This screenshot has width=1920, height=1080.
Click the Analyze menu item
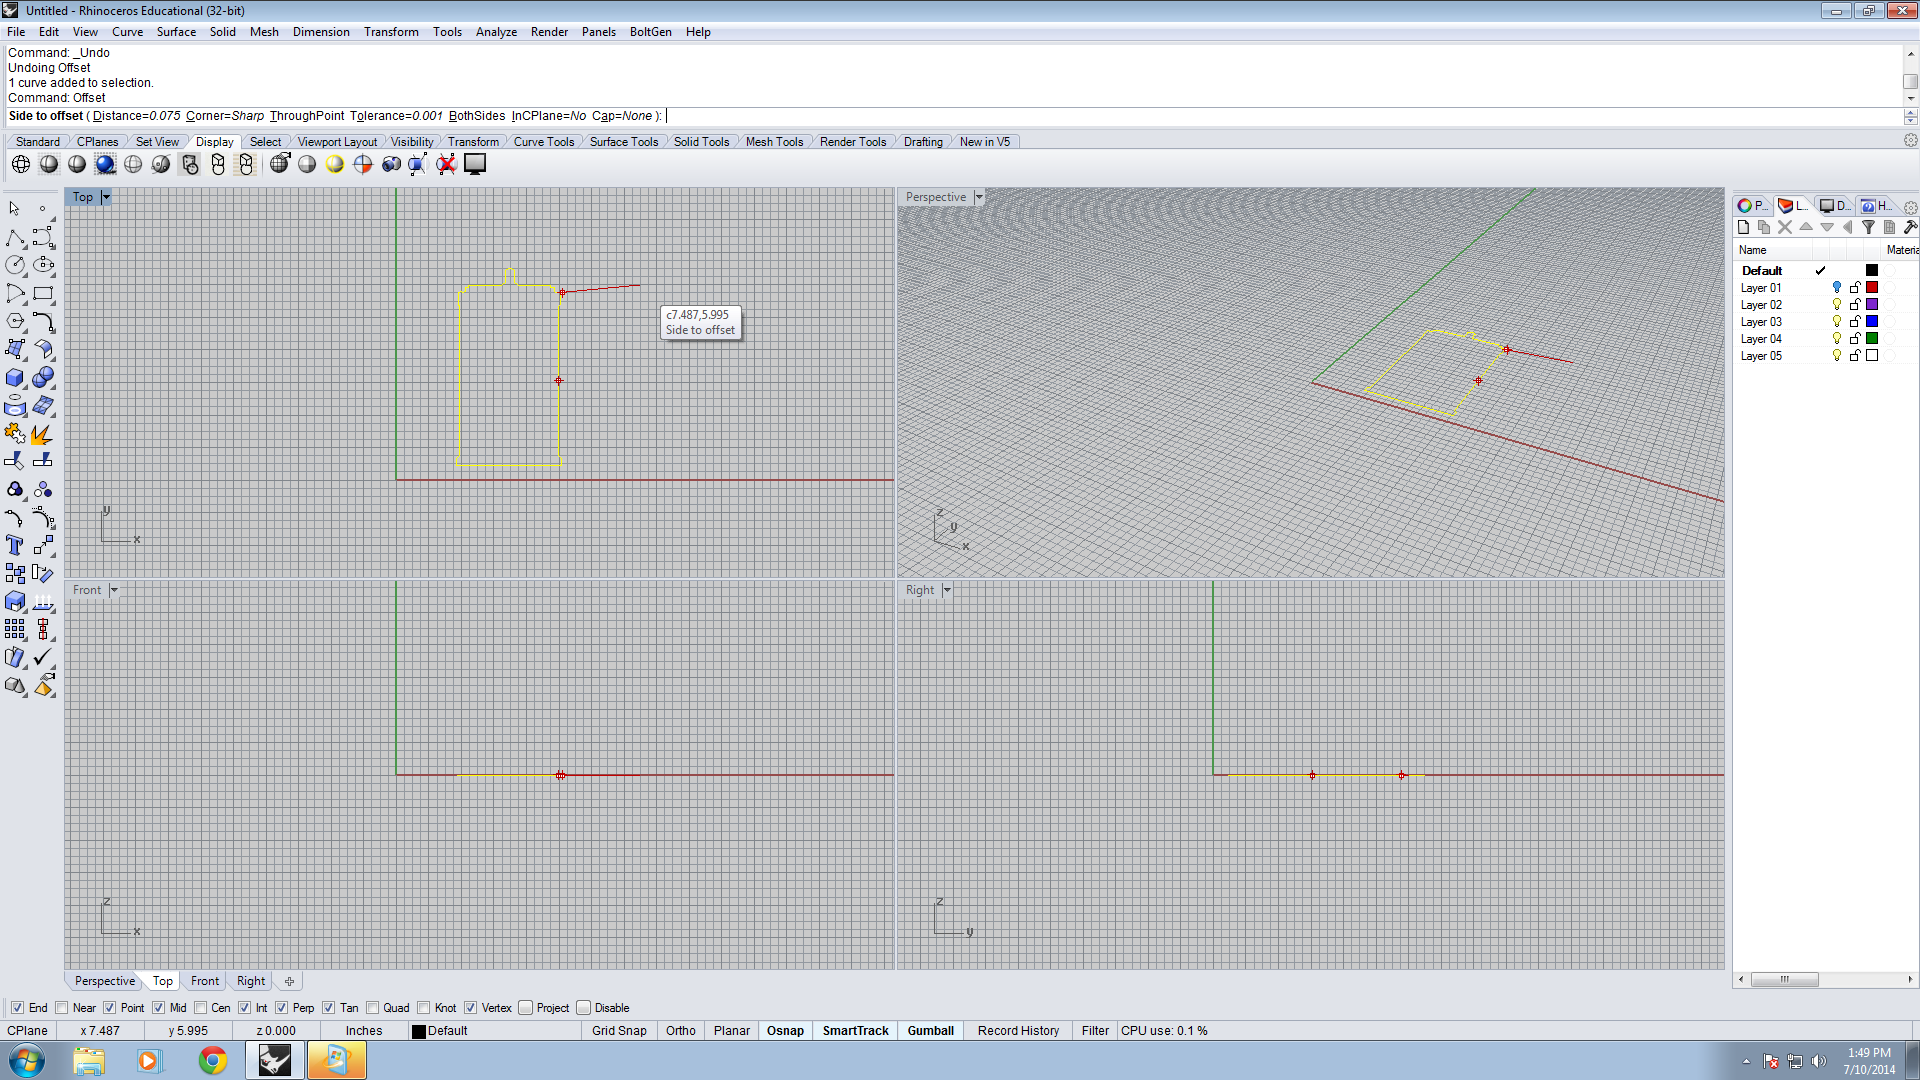tap(496, 32)
